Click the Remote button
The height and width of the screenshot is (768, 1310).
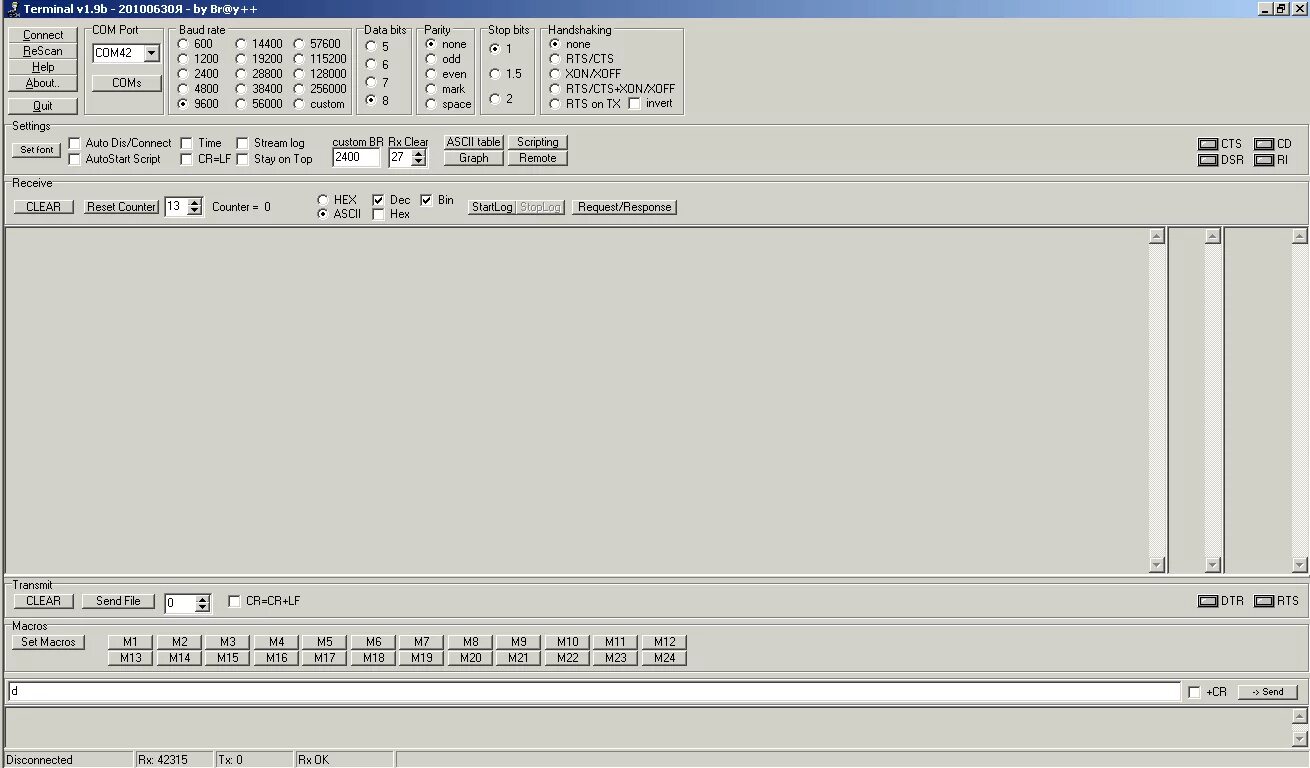point(537,158)
